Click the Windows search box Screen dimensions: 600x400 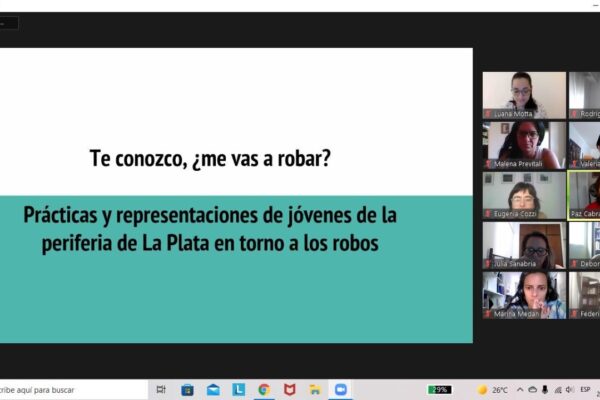(73, 390)
